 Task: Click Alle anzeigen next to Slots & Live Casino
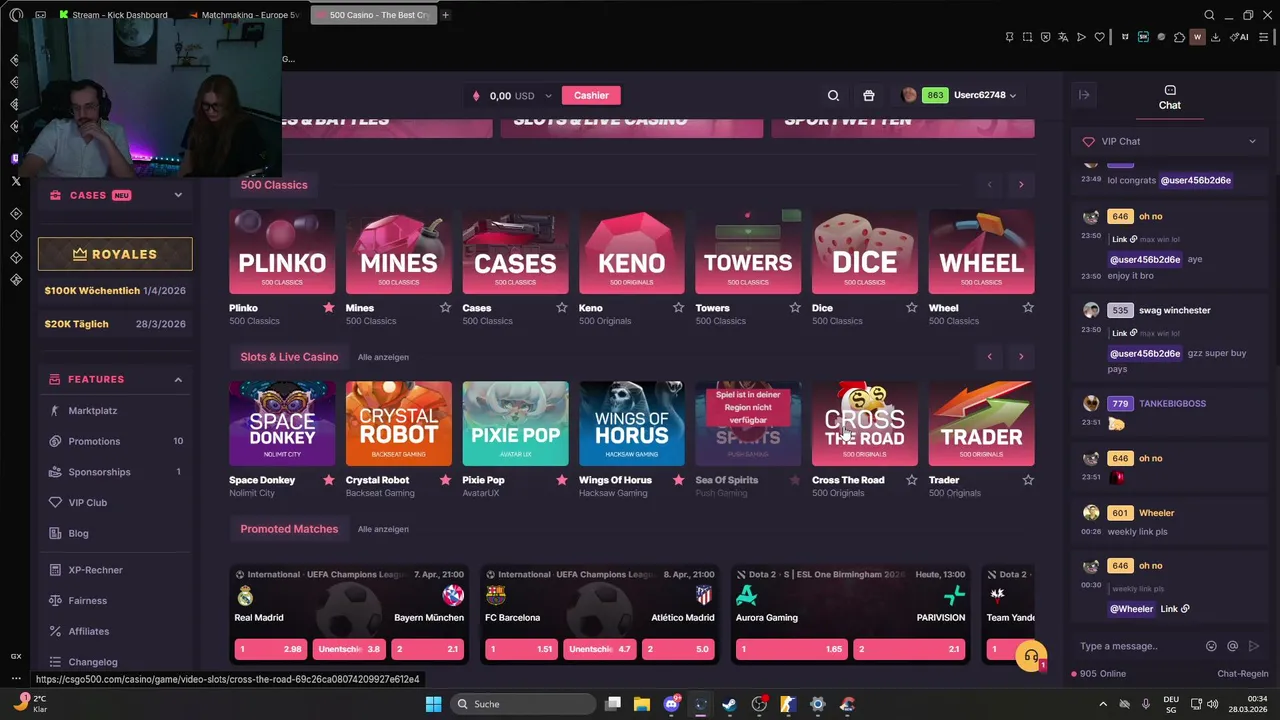click(x=383, y=357)
